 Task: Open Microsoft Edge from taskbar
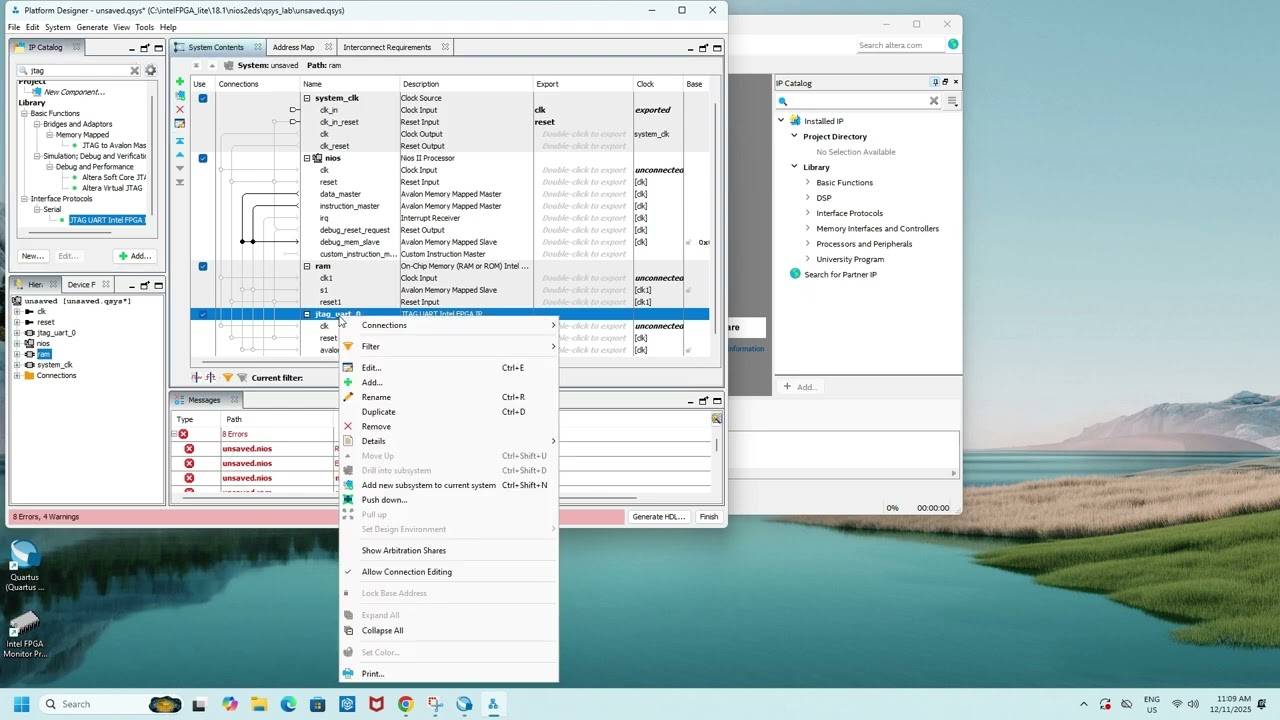288,704
